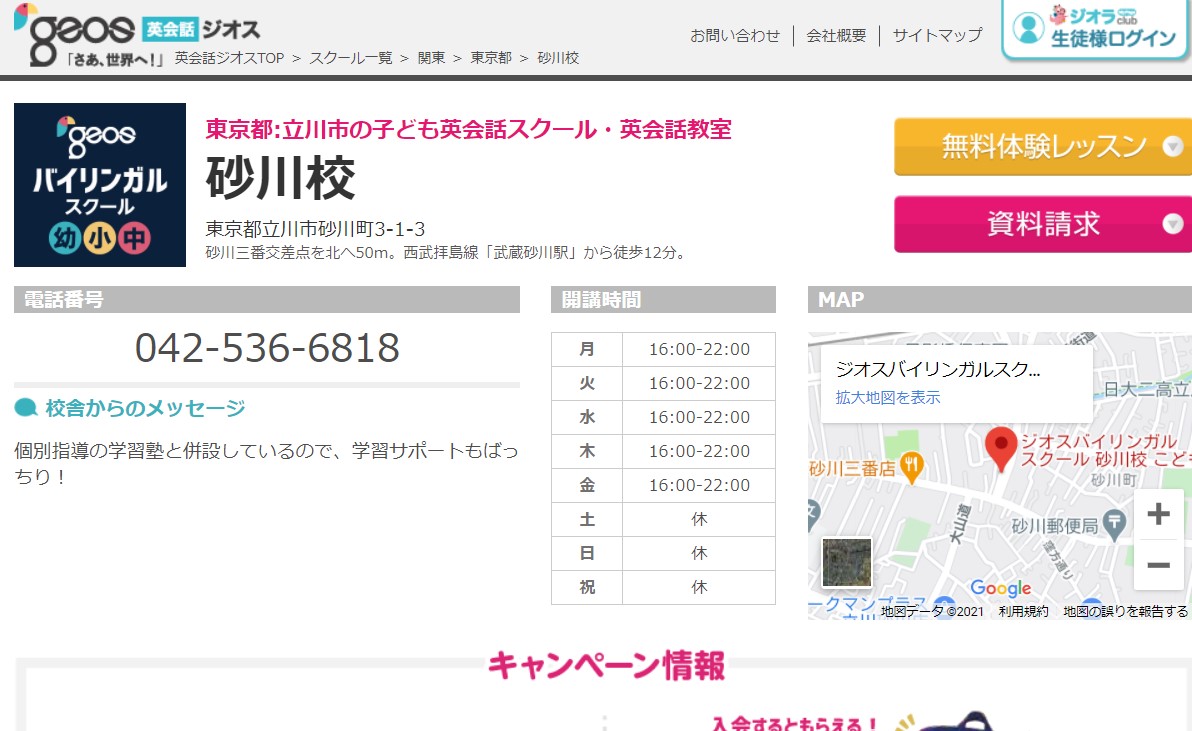The image size is (1192, 731).
Task: Click the 無料体験レッスン button
Action: coord(1043,147)
